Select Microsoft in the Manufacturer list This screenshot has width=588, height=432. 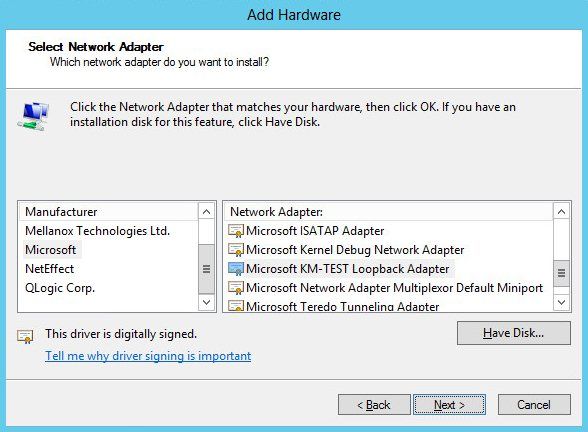[51, 250]
